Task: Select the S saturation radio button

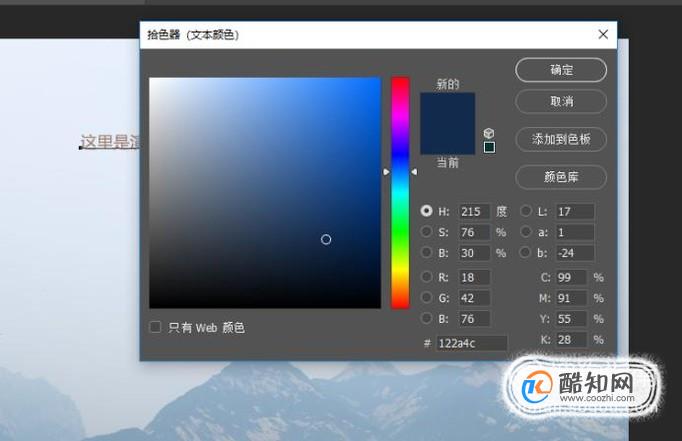Action: (426, 231)
